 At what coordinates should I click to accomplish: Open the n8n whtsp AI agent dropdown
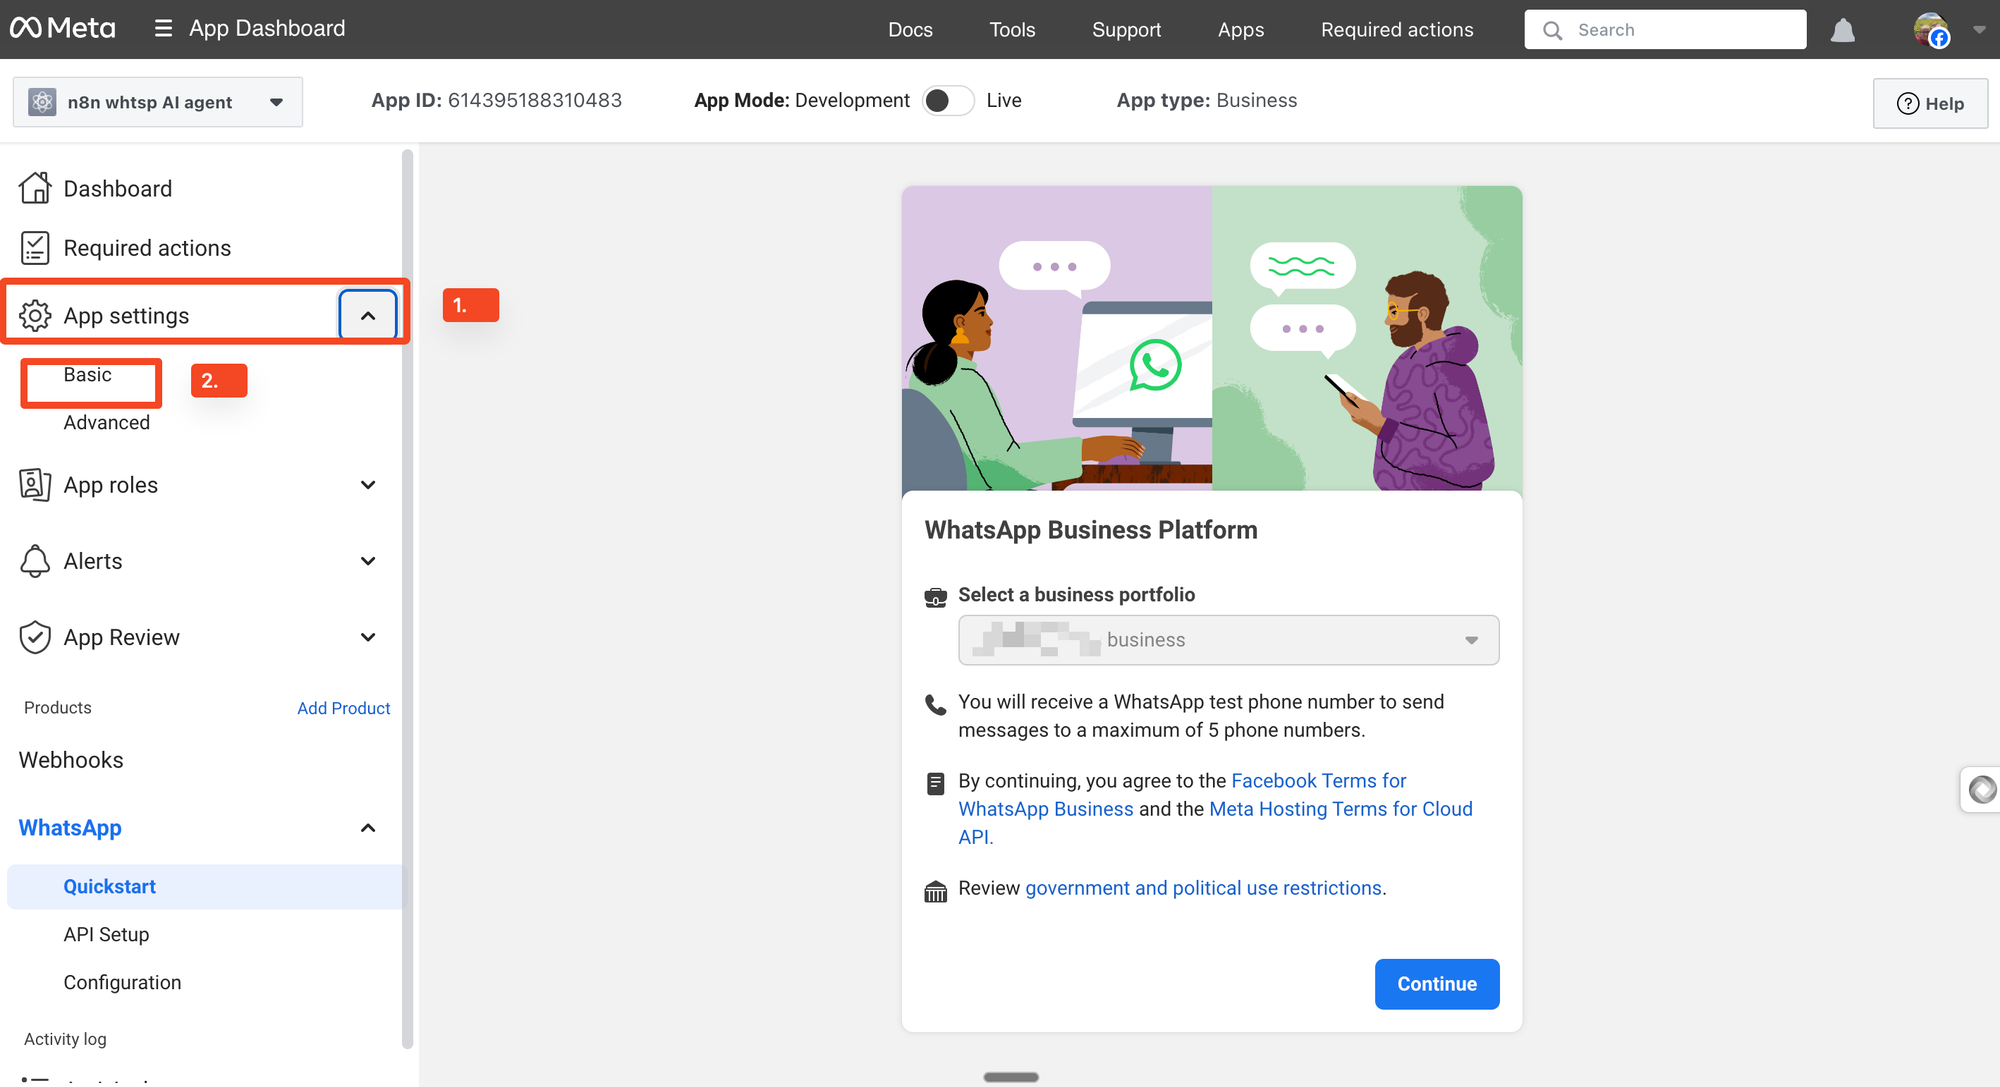158,102
